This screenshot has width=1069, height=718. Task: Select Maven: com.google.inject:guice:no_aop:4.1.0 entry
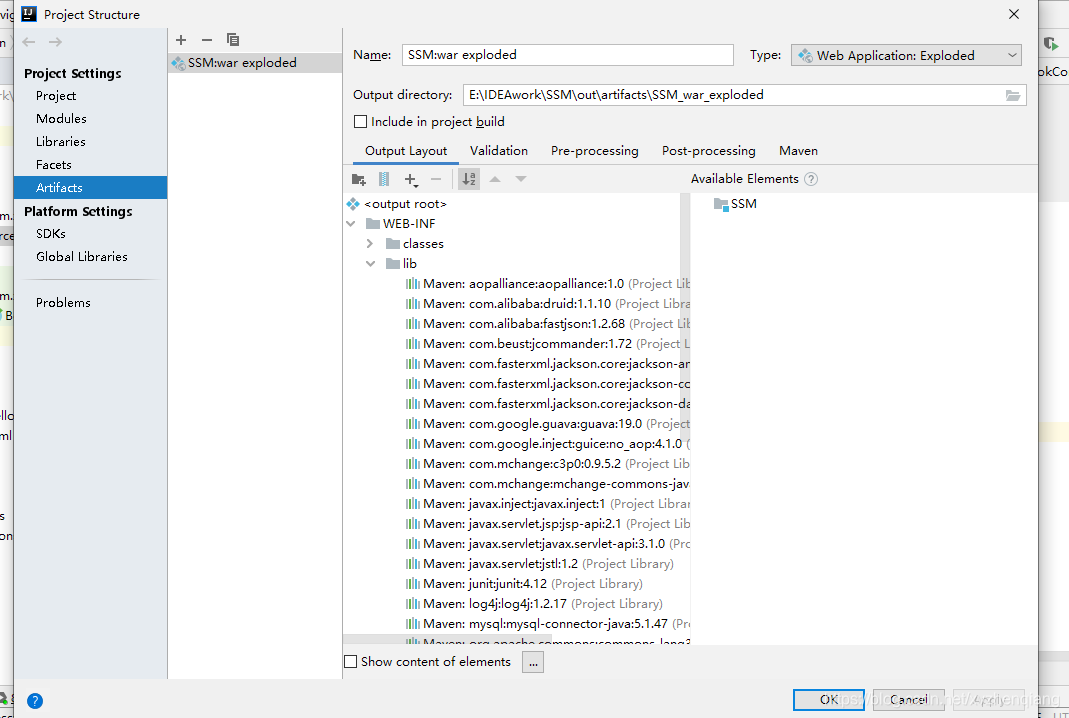point(547,444)
